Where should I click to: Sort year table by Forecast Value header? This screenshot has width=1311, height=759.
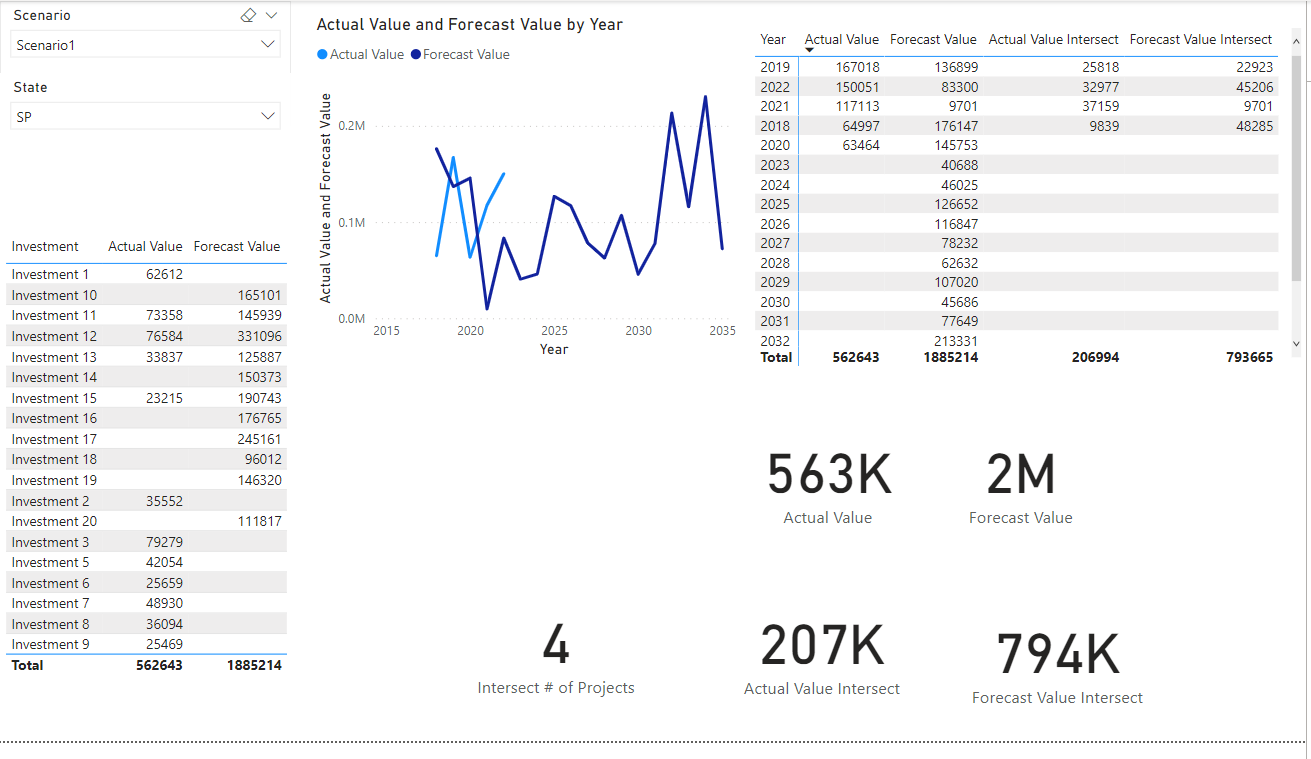point(933,40)
